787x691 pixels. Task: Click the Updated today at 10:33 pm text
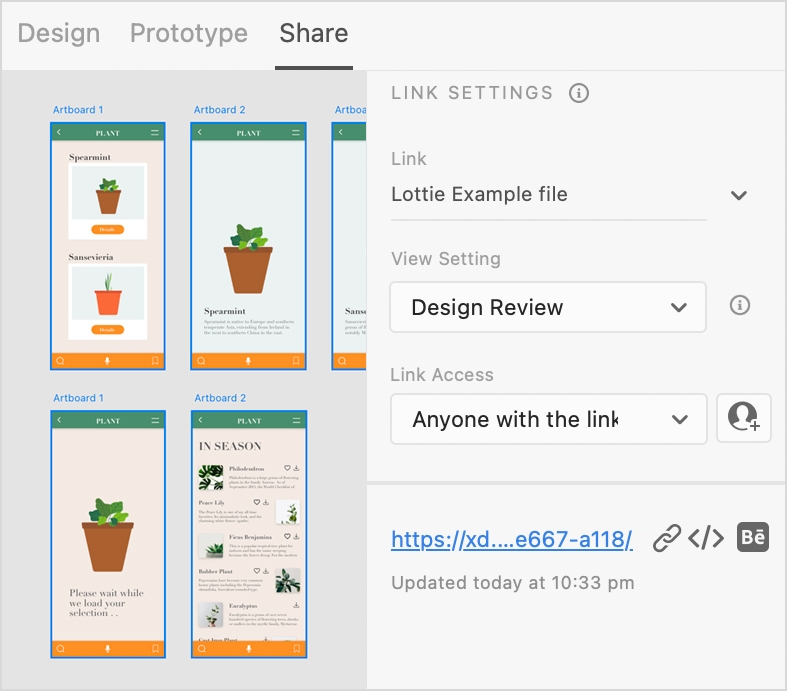click(512, 583)
